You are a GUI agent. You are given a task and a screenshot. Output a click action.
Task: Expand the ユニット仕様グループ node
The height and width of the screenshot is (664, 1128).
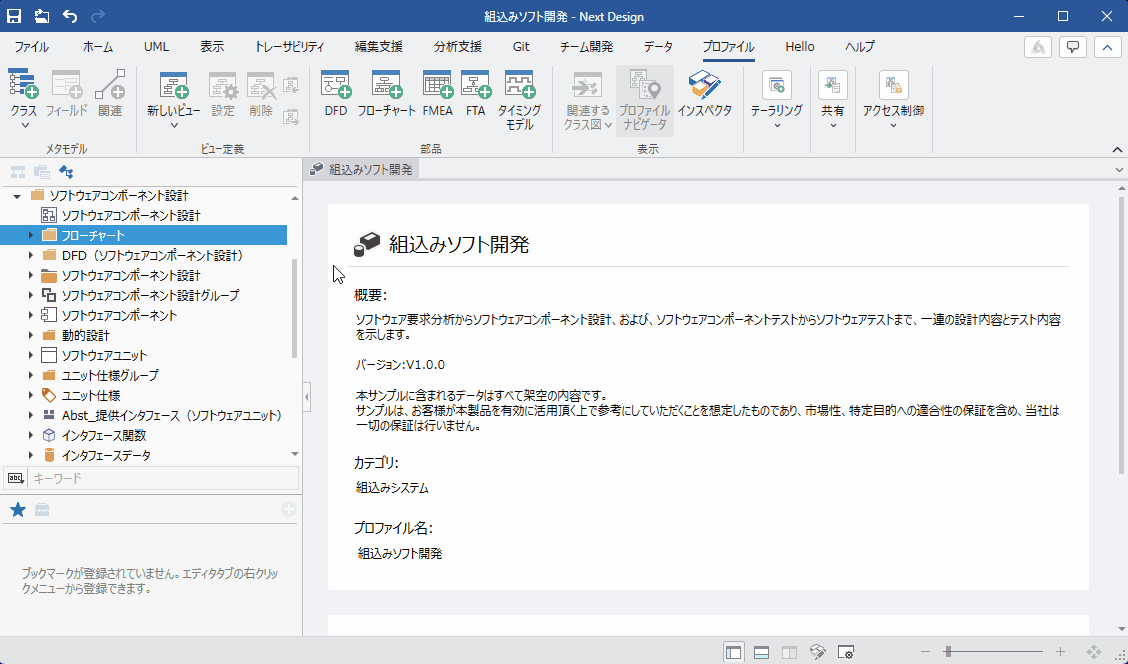[x=30, y=376]
